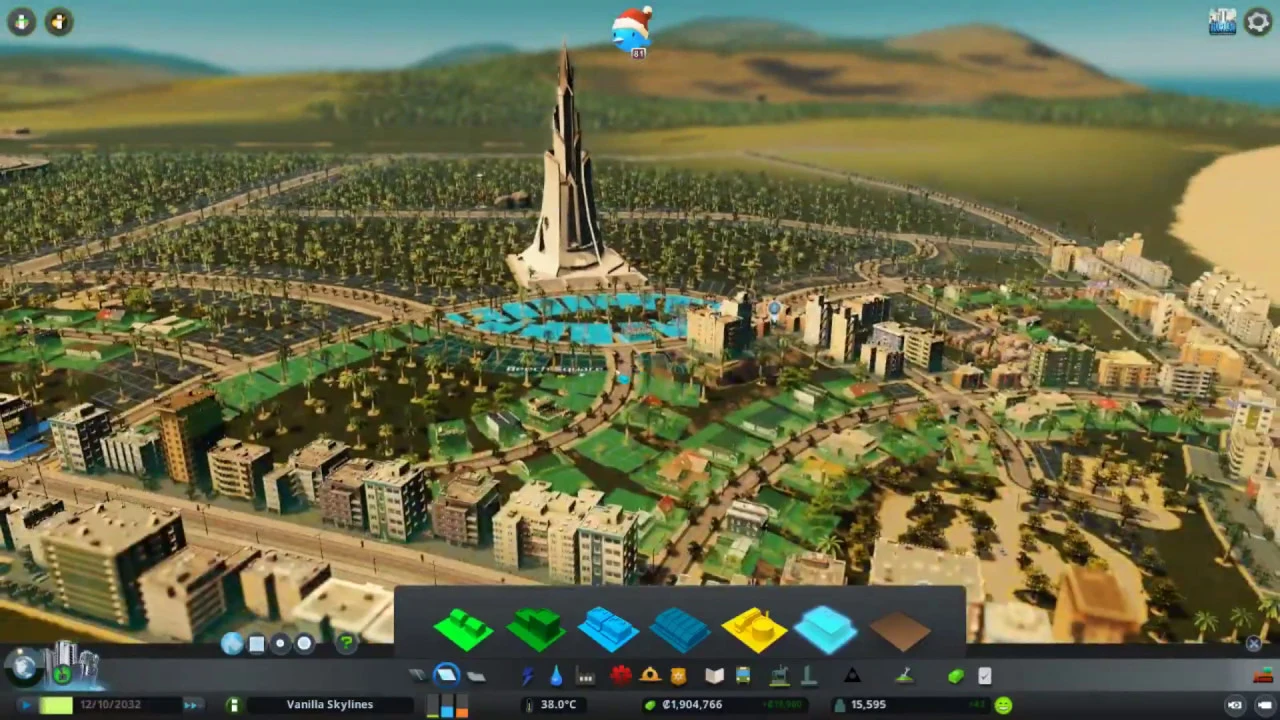Screen dimensions: 1280x720
Task: Open the Police department menu
Action: click(679, 677)
